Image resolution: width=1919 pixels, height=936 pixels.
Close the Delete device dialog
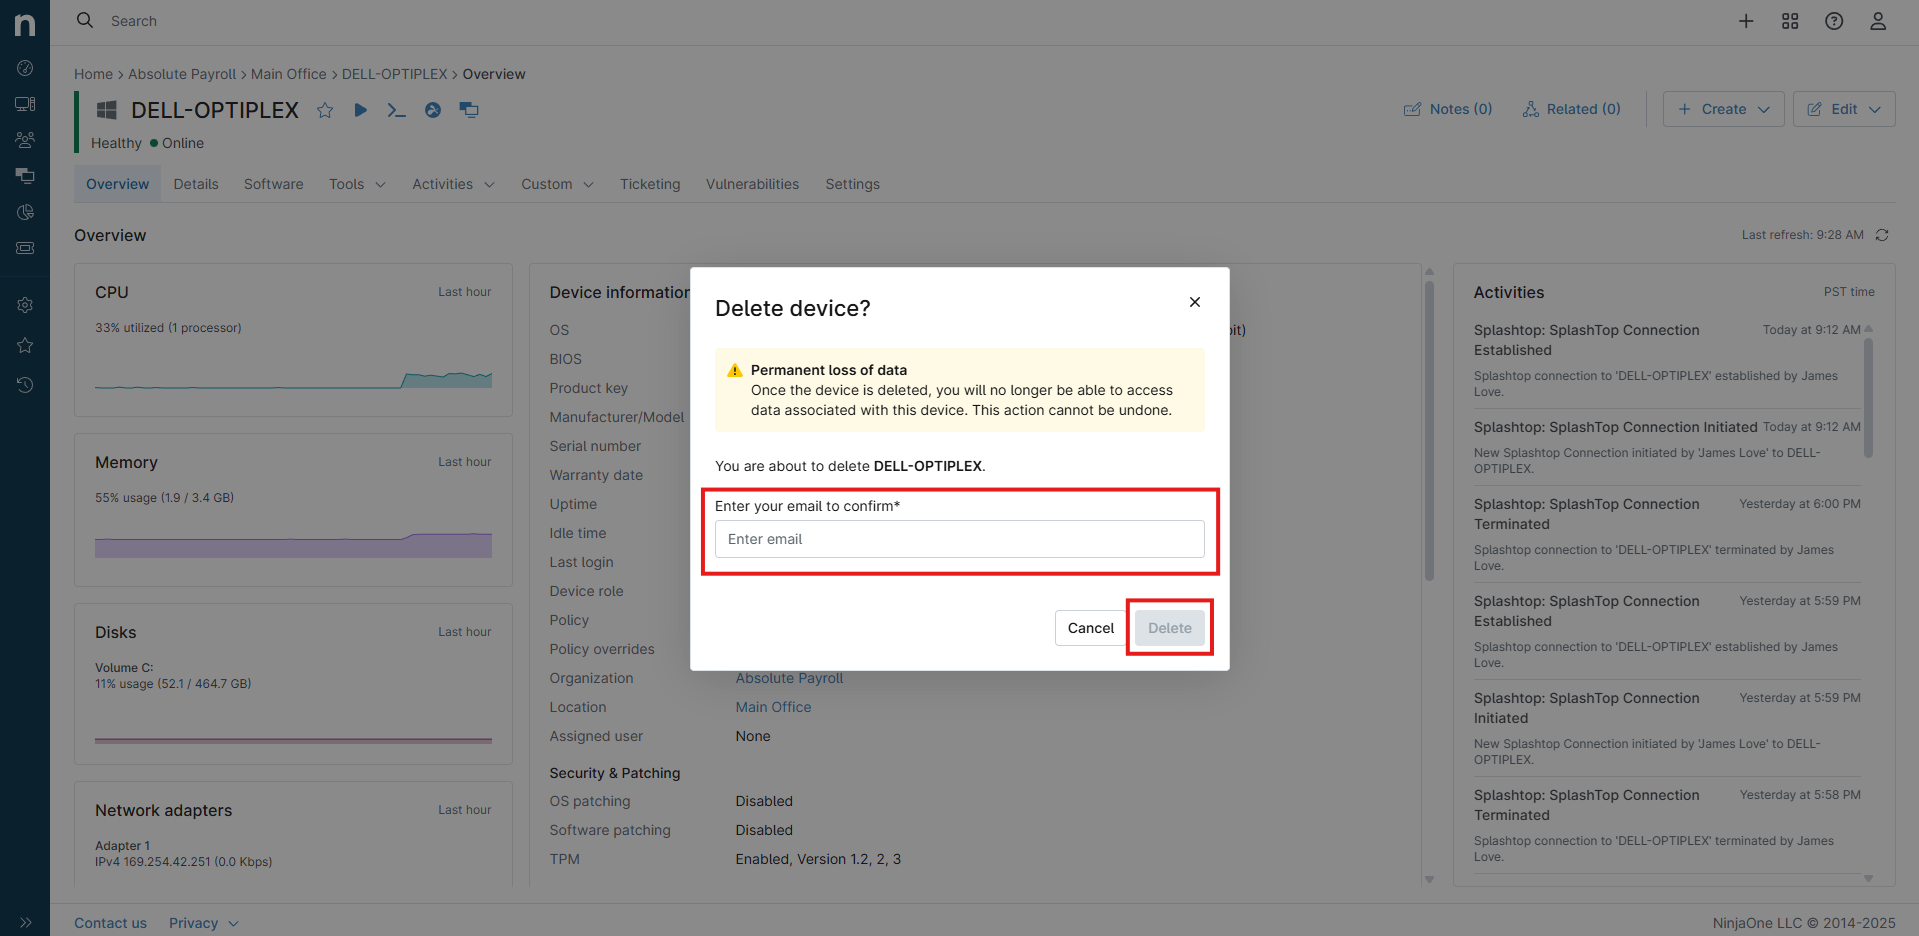pos(1195,302)
